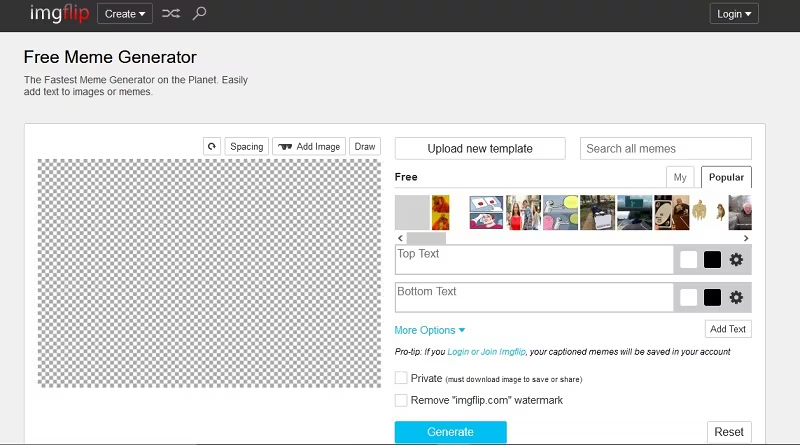Choose Top Text black outline color swatch
This screenshot has height=445, width=800.
pyautogui.click(x=712, y=260)
